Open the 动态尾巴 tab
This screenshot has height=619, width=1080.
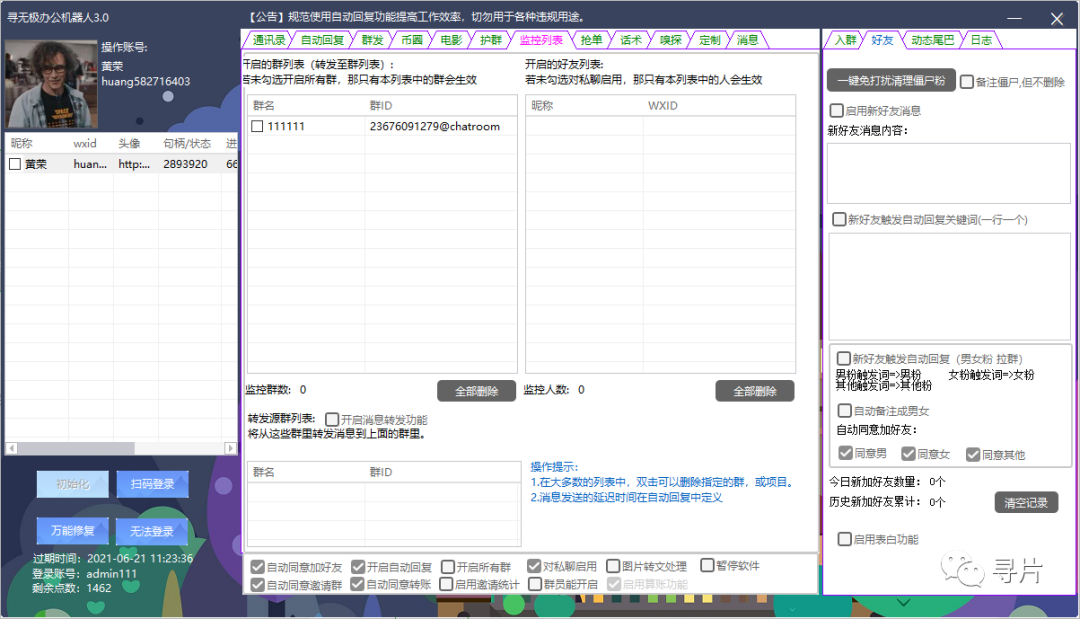(x=931, y=40)
